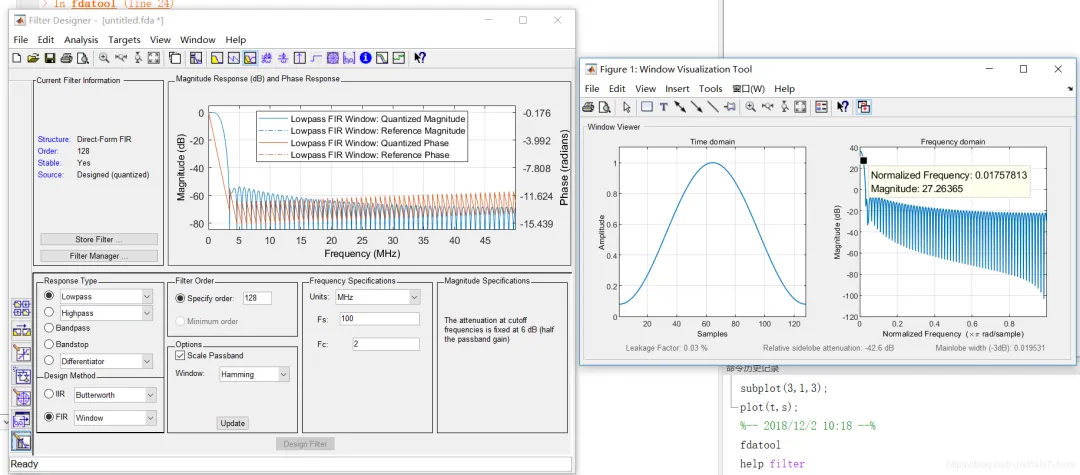The height and width of the screenshot is (475, 1080).
Task: Click the black data tip marker on the frequency plot
Action: tap(863, 160)
